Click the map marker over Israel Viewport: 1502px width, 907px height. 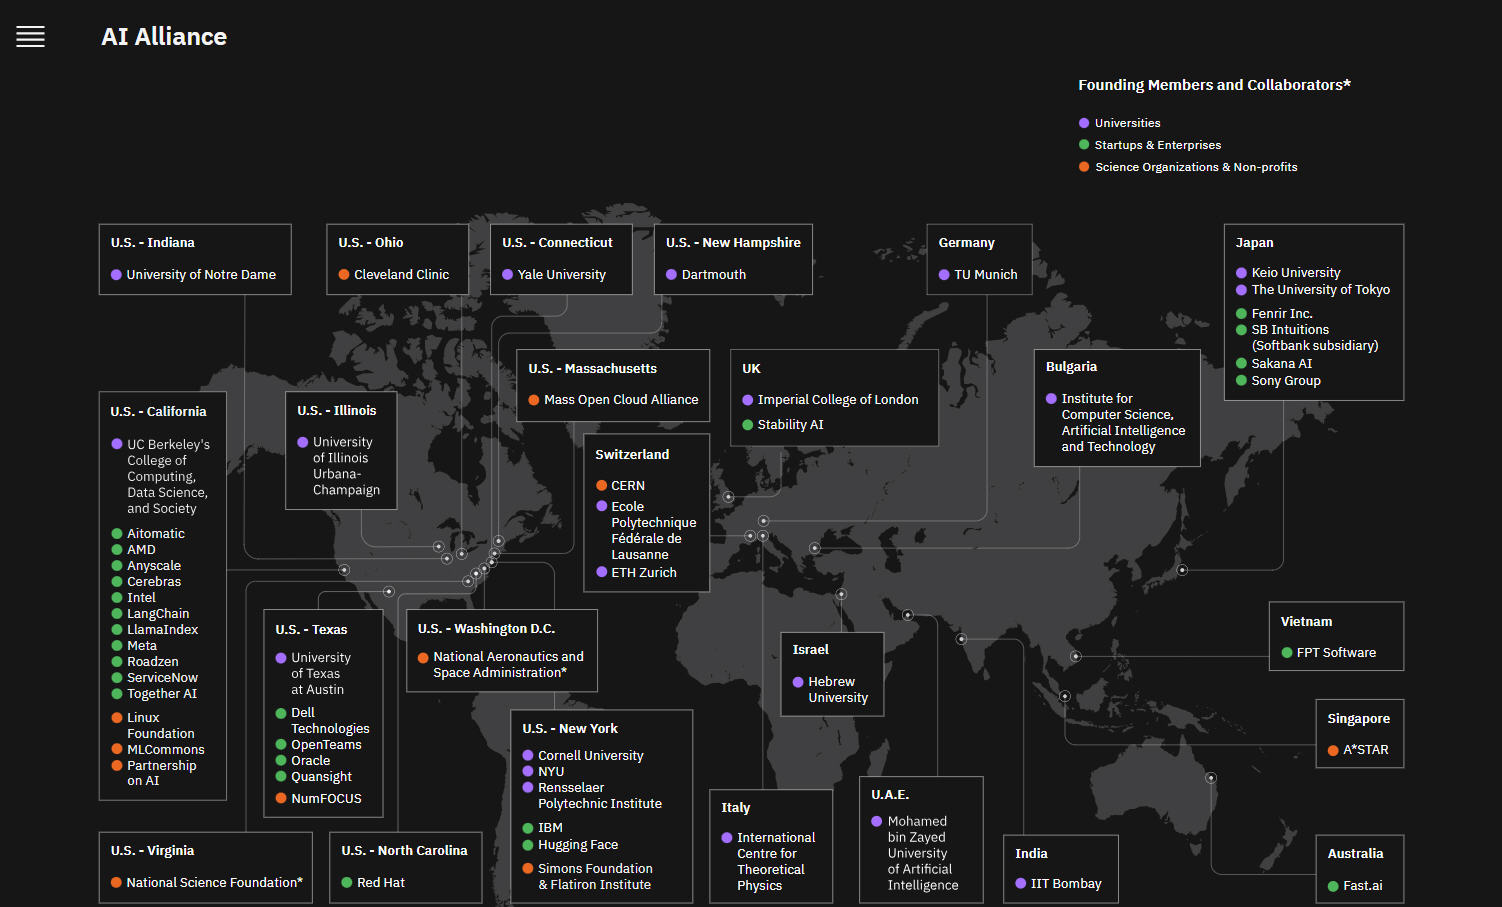pos(841,594)
